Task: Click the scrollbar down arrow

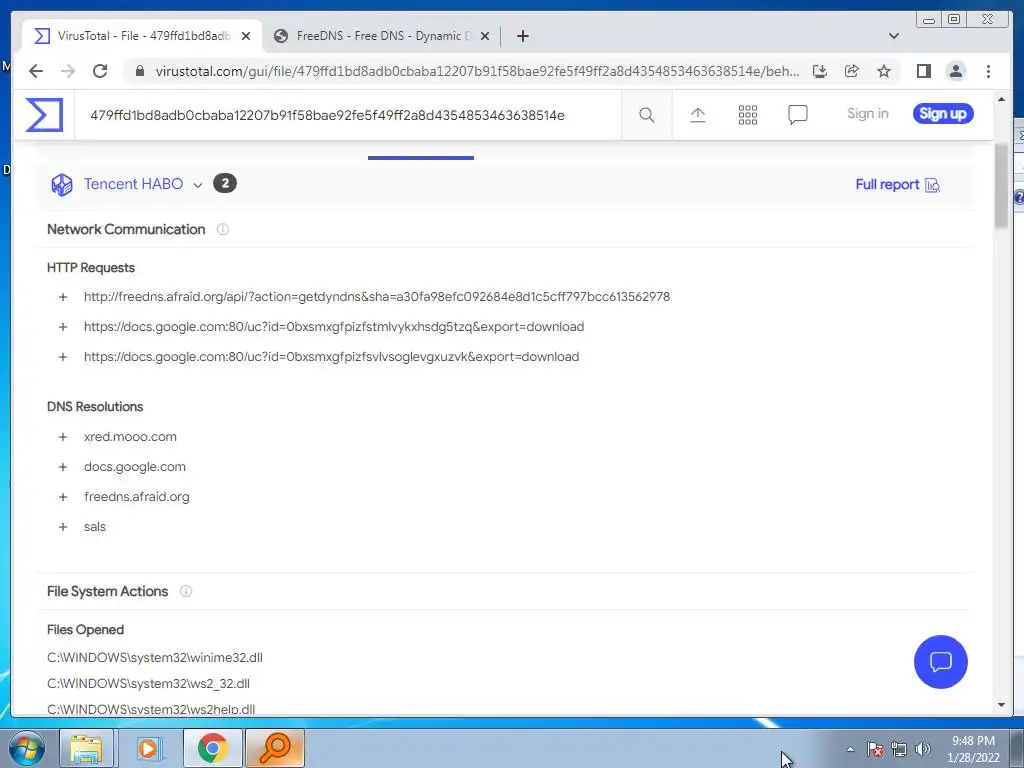Action: tap(1001, 705)
